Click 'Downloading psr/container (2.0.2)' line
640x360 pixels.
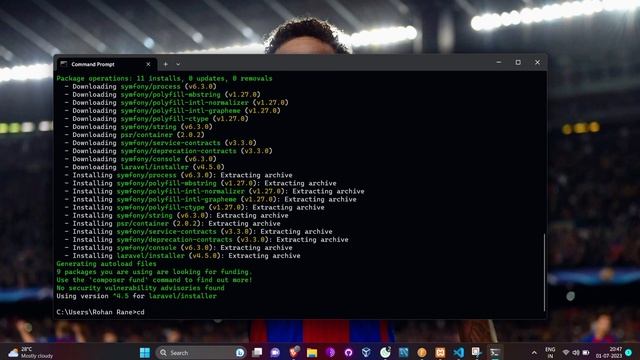pyautogui.click(x=134, y=135)
